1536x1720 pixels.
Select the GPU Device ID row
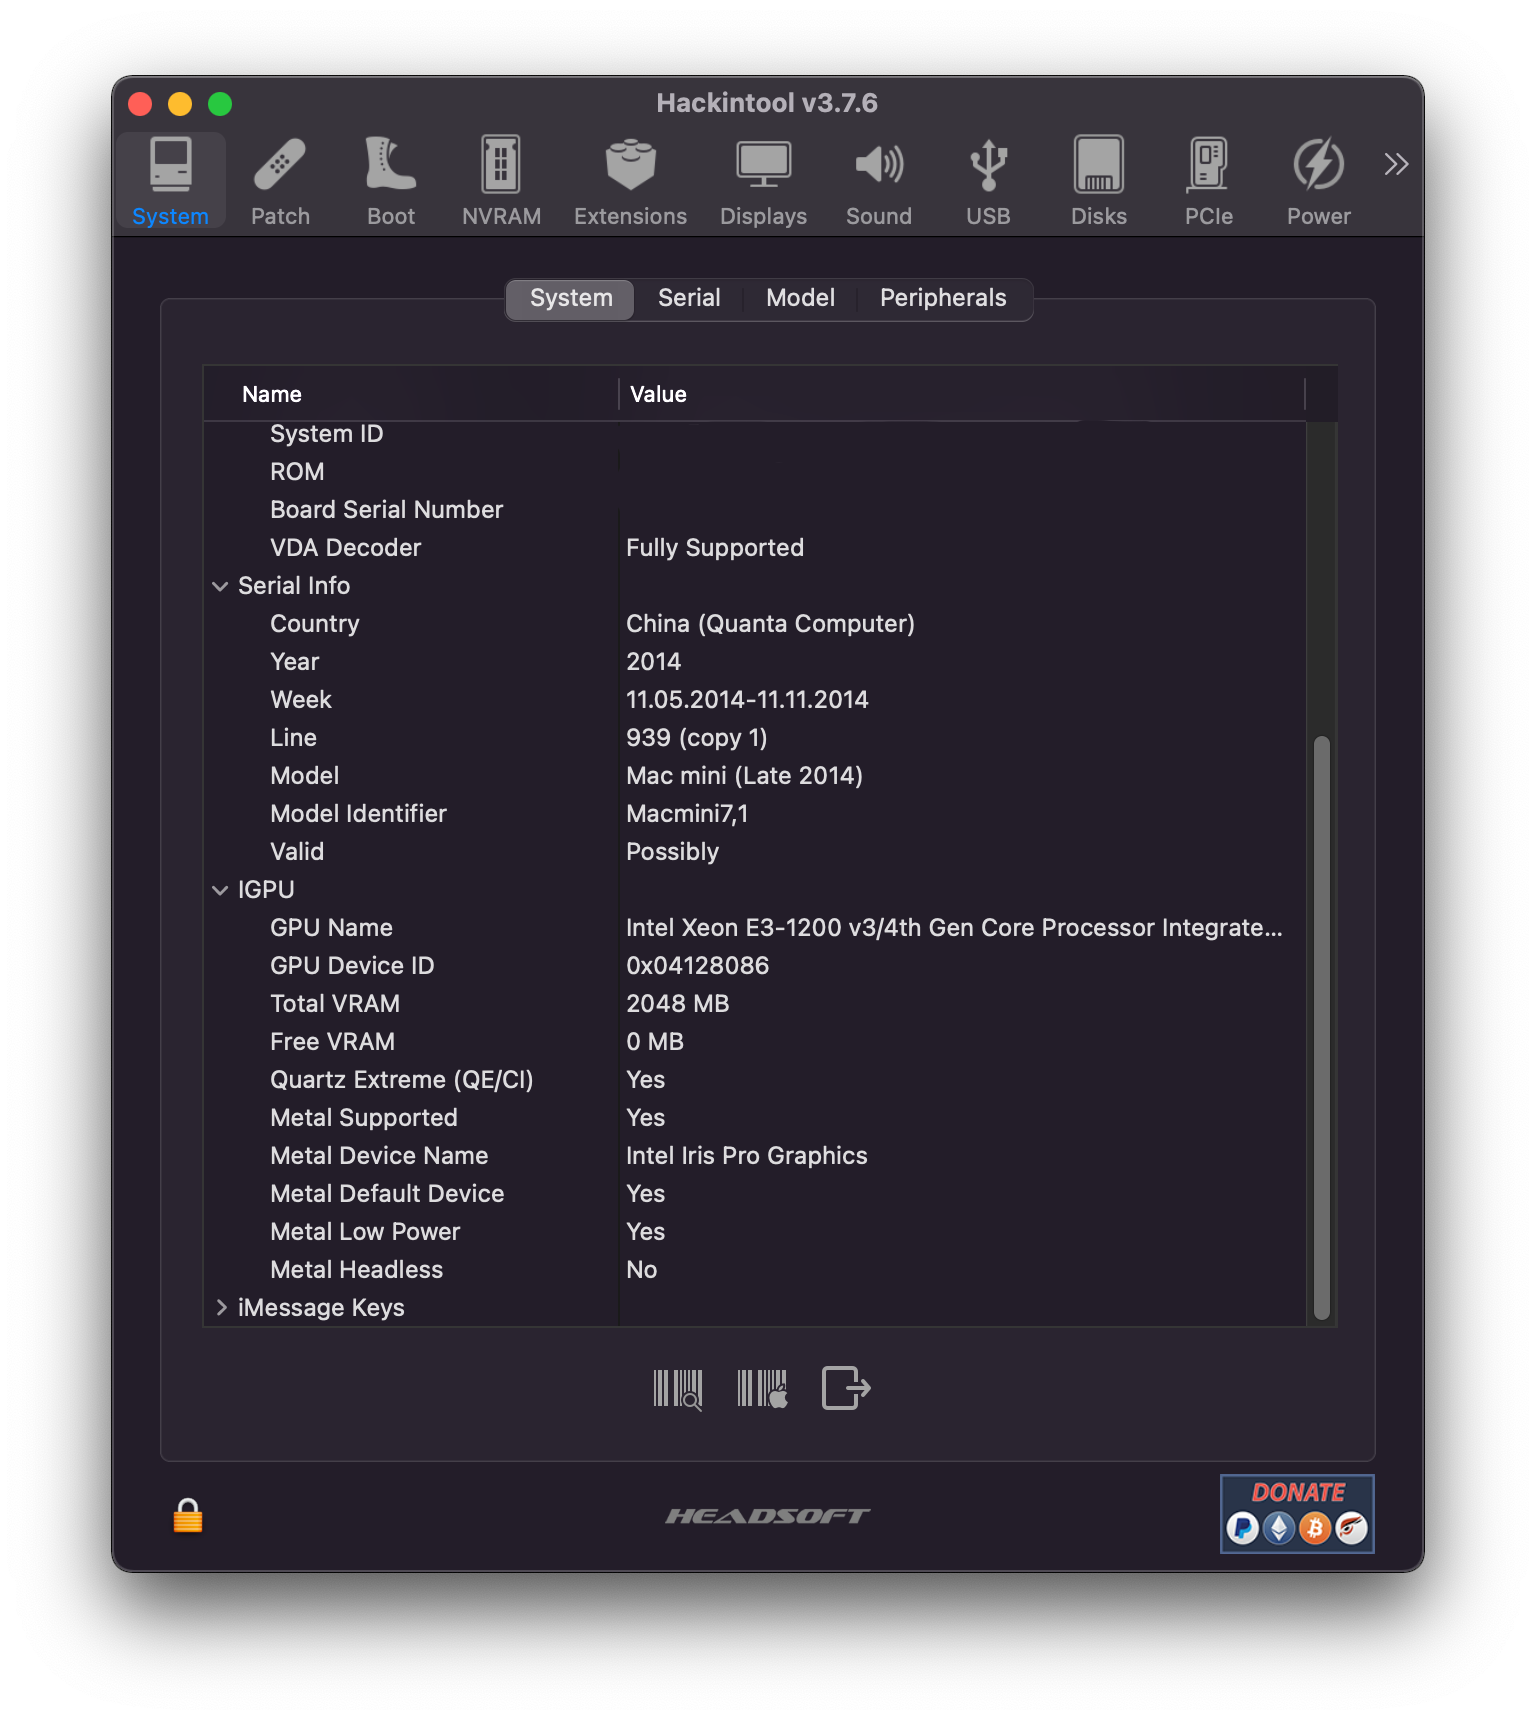click(755, 966)
